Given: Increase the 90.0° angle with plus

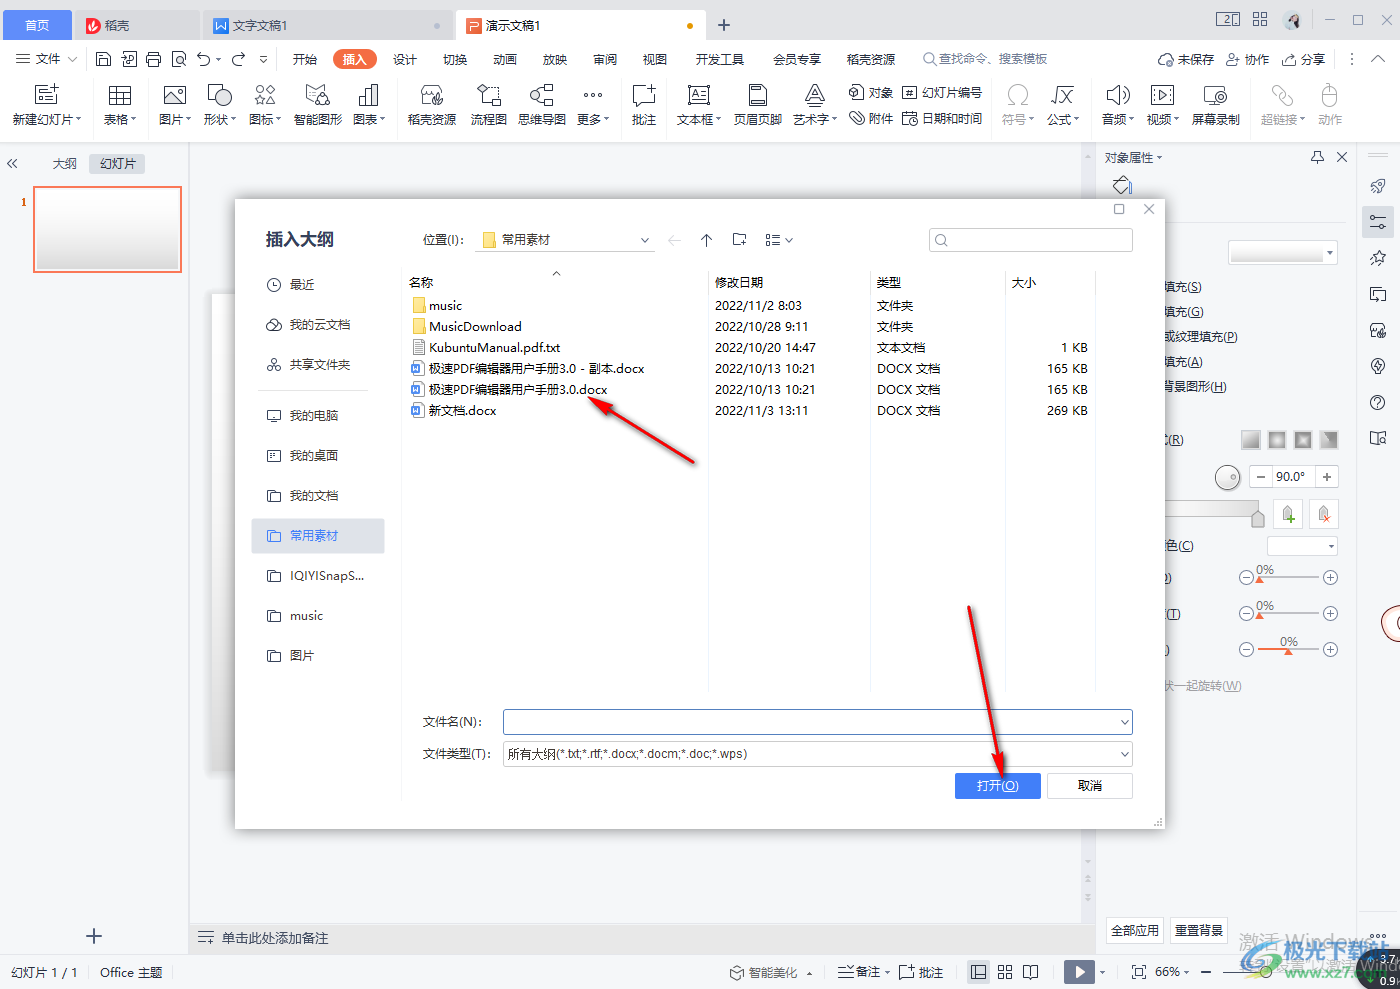Looking at the screenshot, I should pyautogui.click(x=1327, y=477).
